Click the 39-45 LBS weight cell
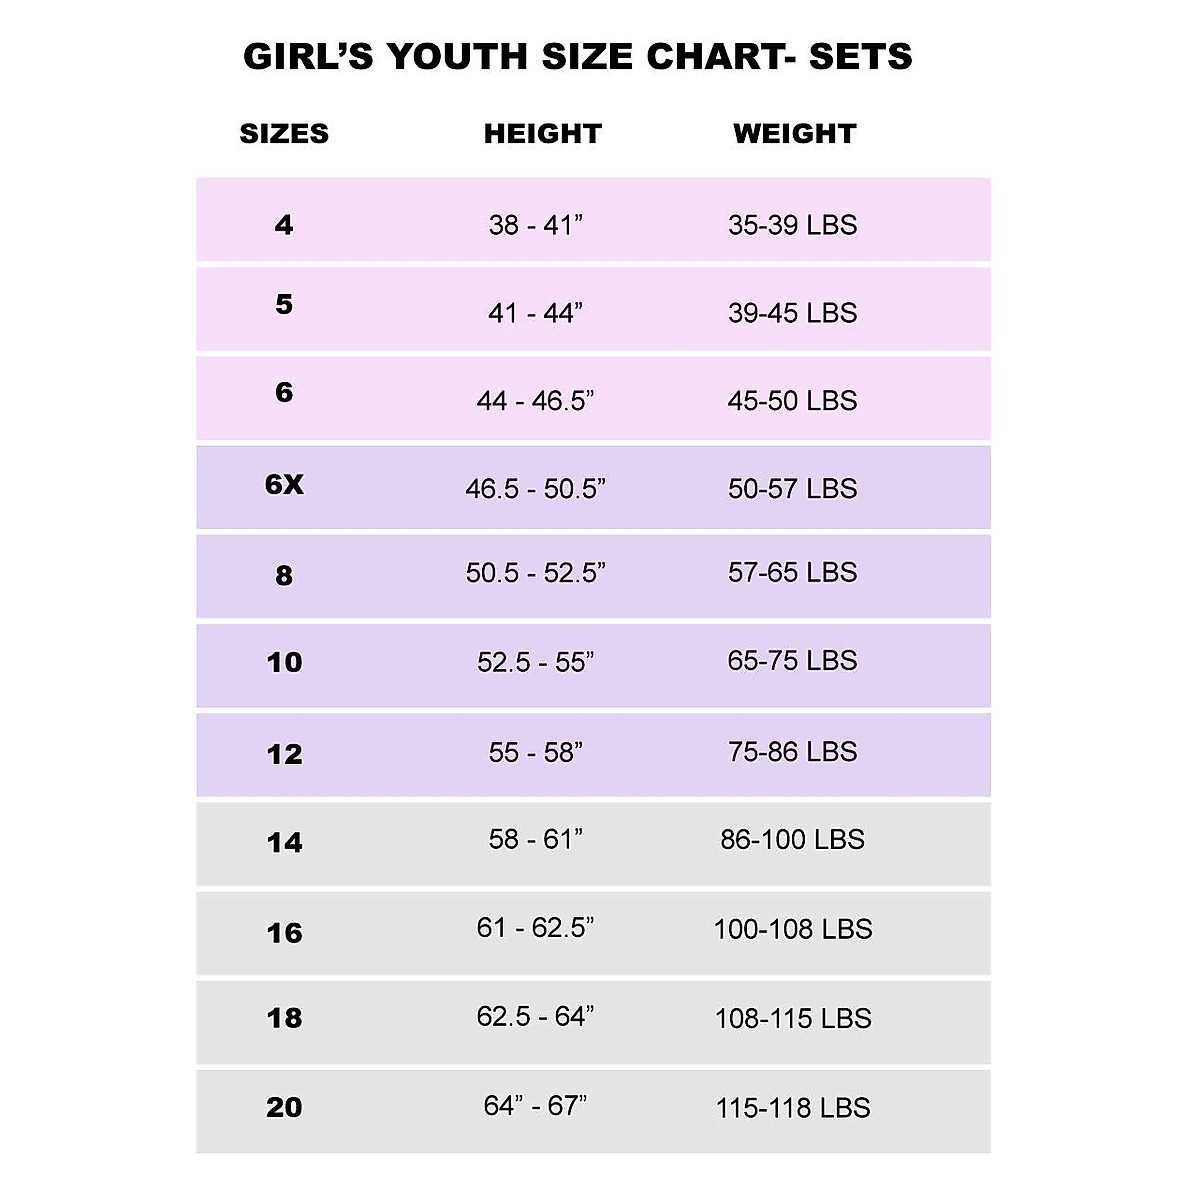 [x=792, y=313]
